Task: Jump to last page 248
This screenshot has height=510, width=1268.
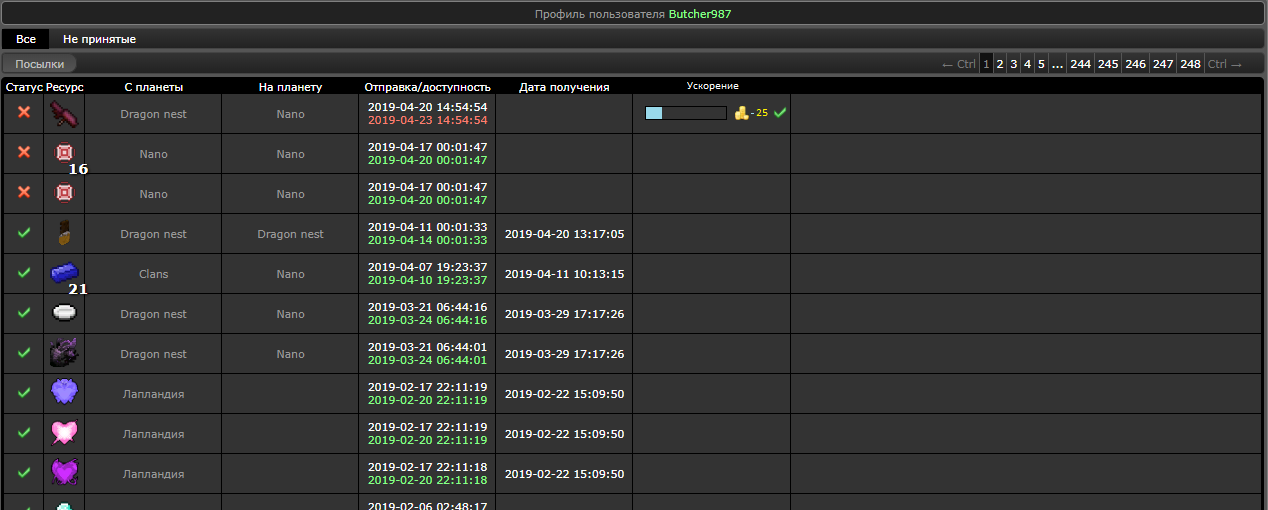Action: 1190,64
